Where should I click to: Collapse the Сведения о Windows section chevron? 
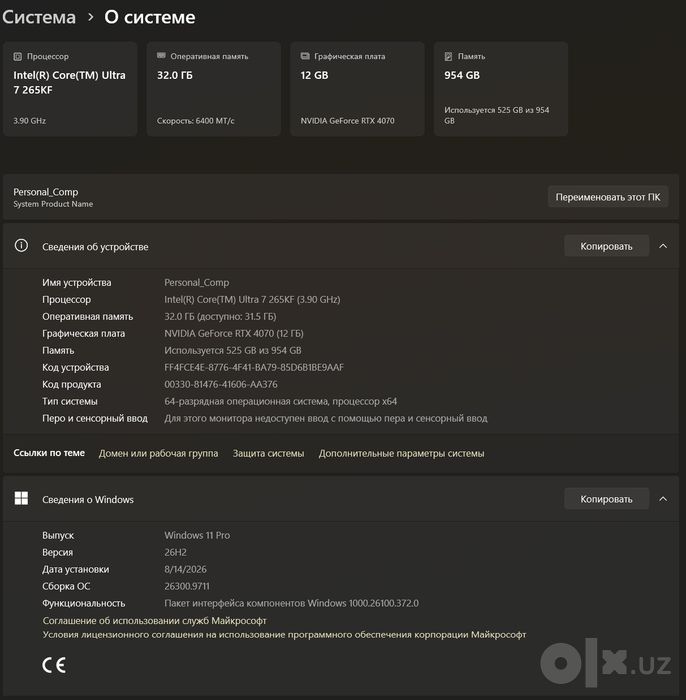[663, 499]
